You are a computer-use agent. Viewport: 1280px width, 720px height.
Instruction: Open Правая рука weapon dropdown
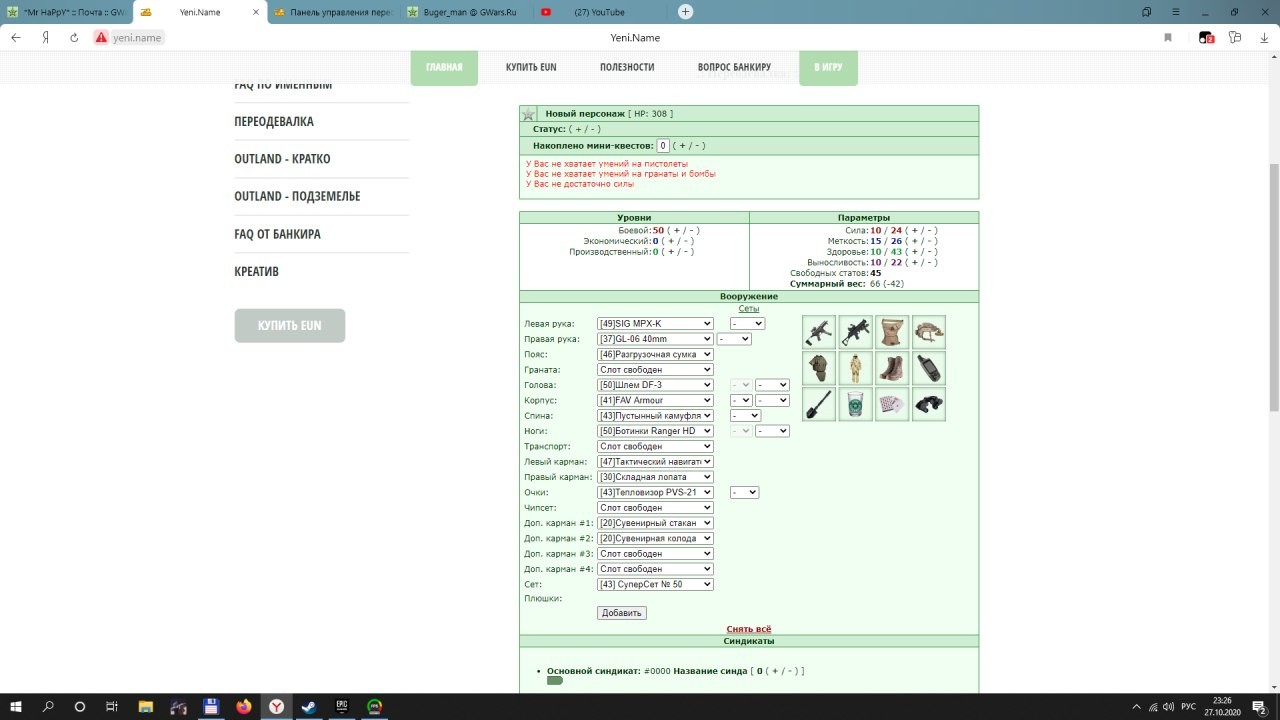tap(655, 339)
